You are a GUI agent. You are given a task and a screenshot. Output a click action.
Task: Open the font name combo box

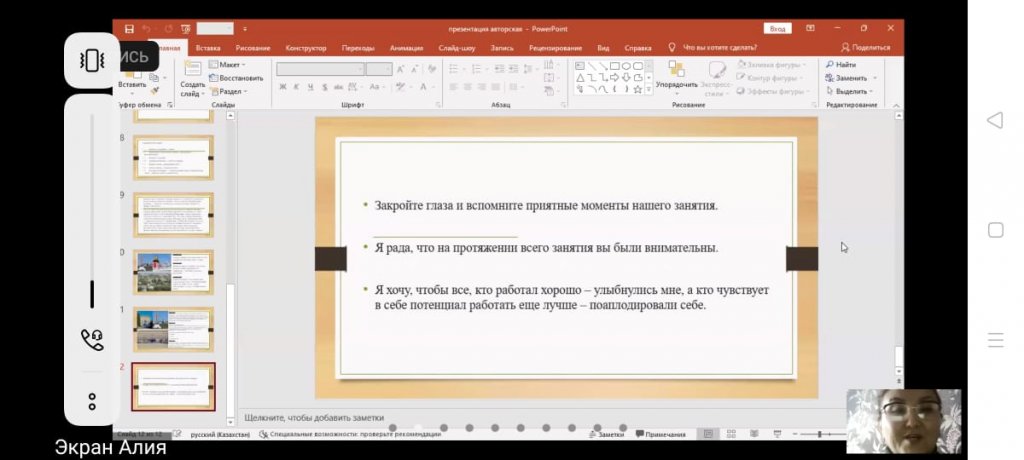320,69
